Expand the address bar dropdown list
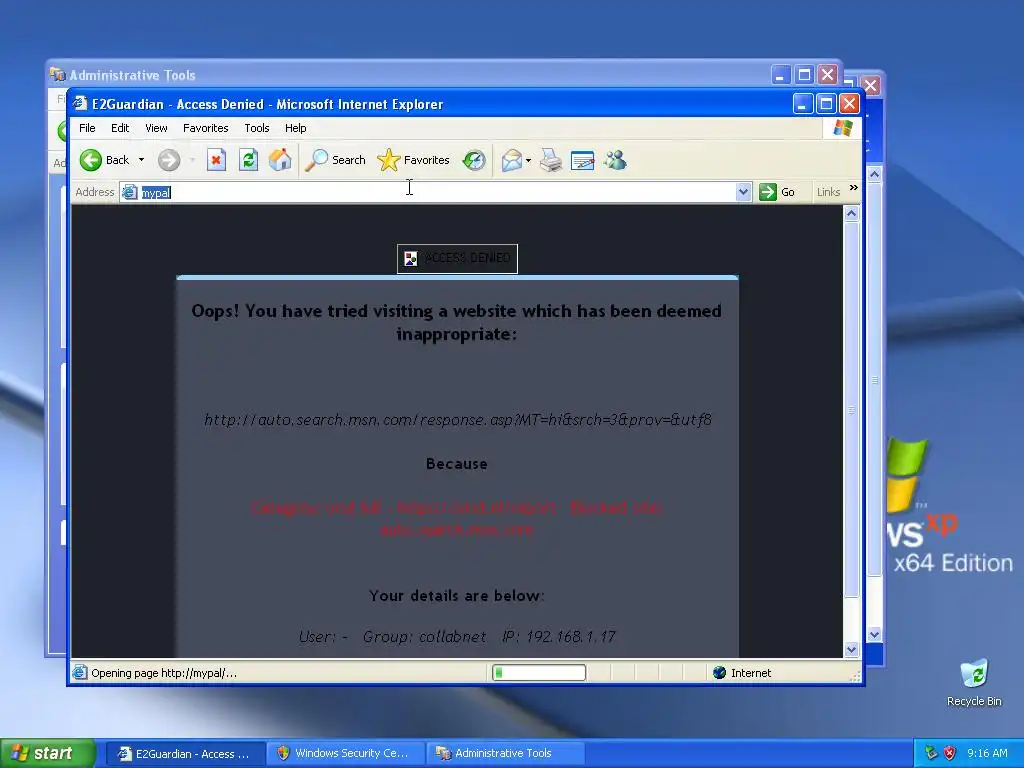1024x768 pixels. click(x=743, y=192)
